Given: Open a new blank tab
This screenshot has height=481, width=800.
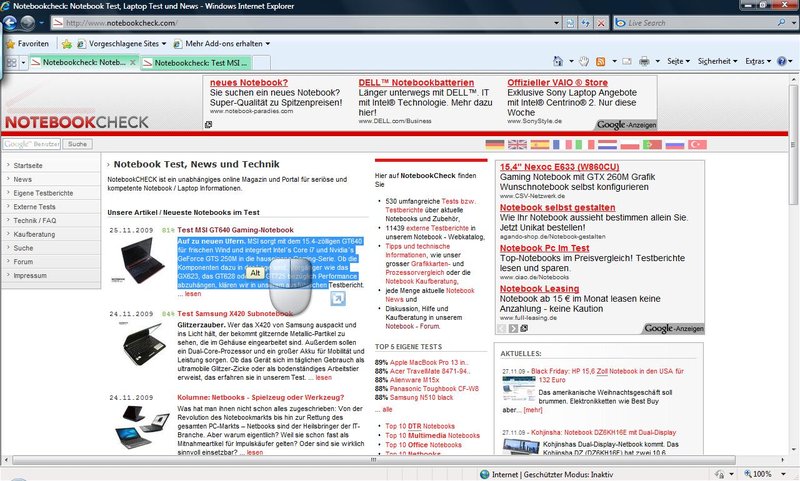Looking at the screenshot, I should pos(261,63).
